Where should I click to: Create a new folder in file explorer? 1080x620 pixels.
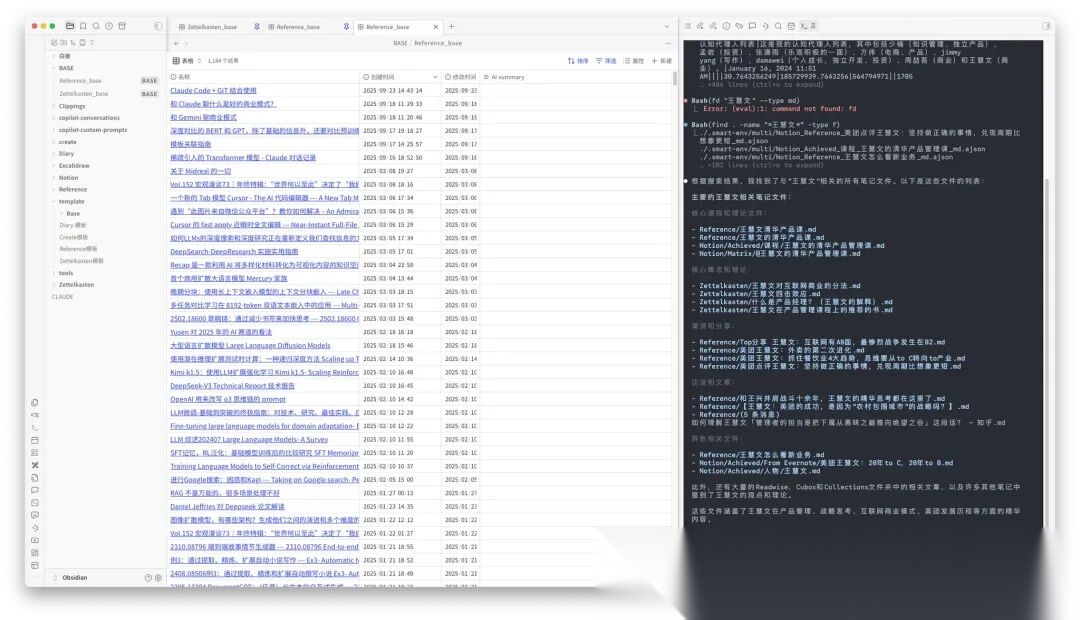(63, 43)
